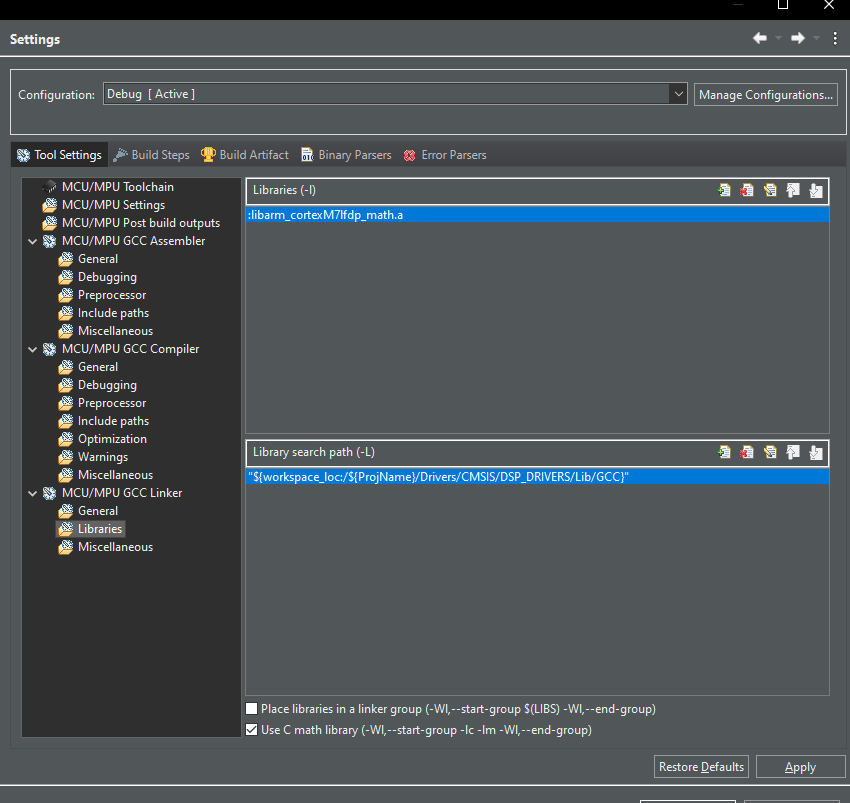Switch to the Build Steps tab

(151, 155)
